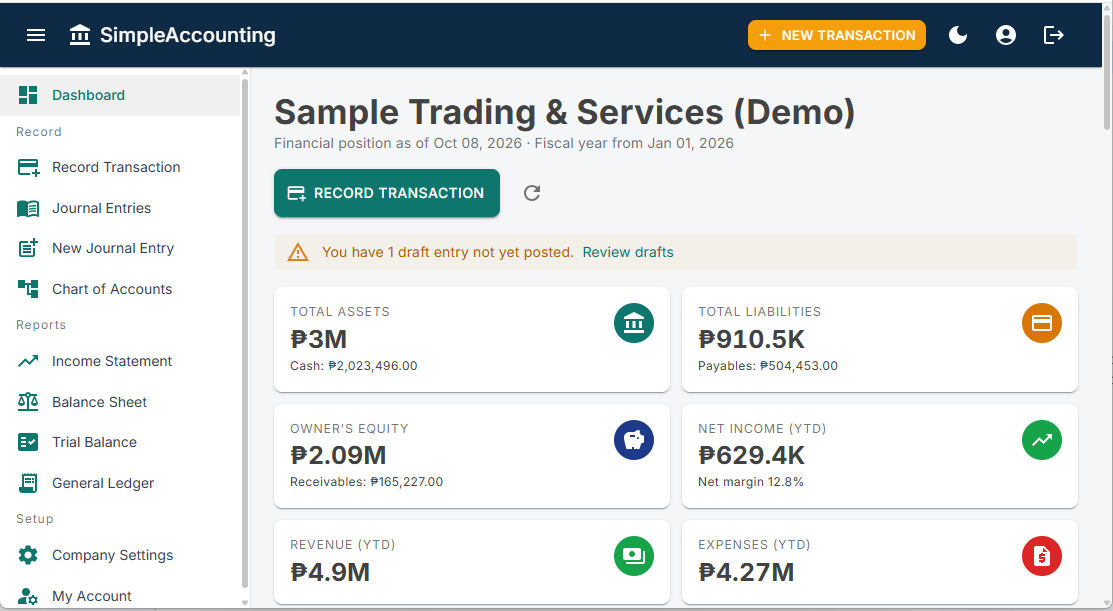
Task: Go to Journal Entries in sidebar
Action: [x=120, y=208]
